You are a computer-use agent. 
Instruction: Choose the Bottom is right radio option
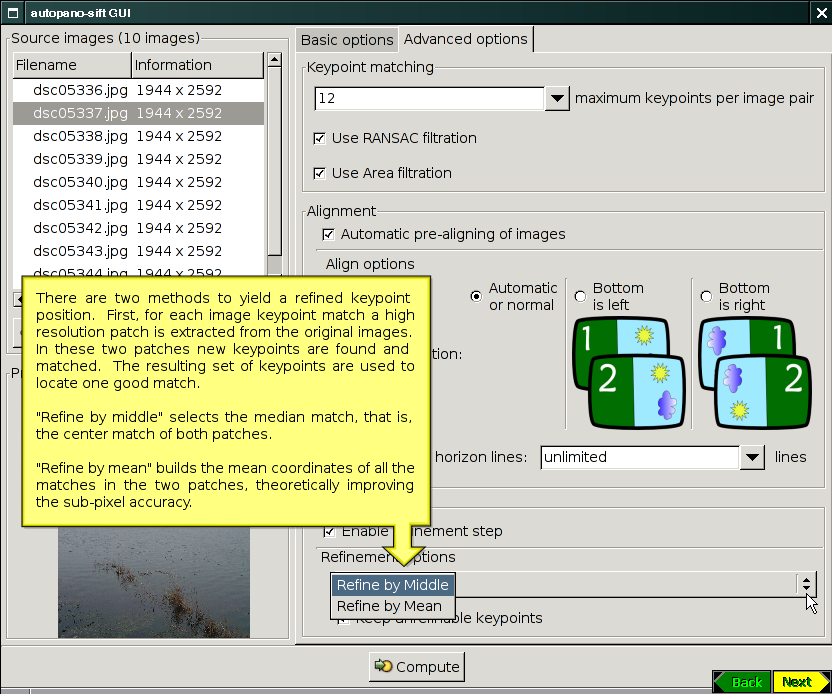706,296
